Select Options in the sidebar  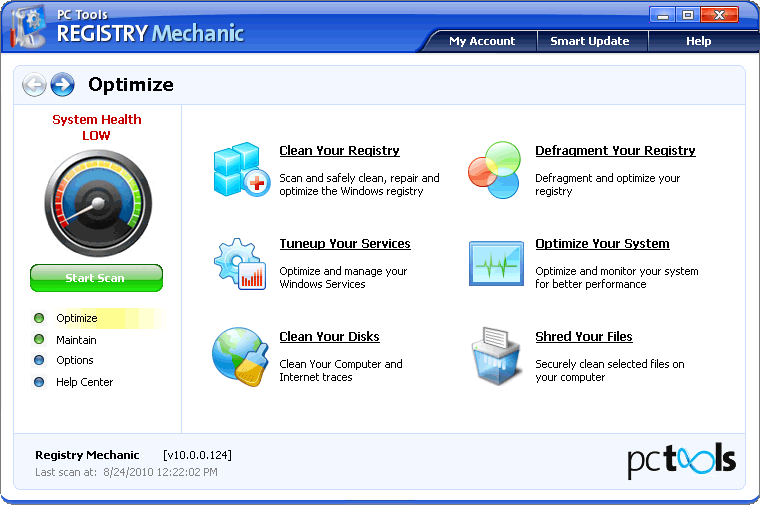click(x=75, y=360)
